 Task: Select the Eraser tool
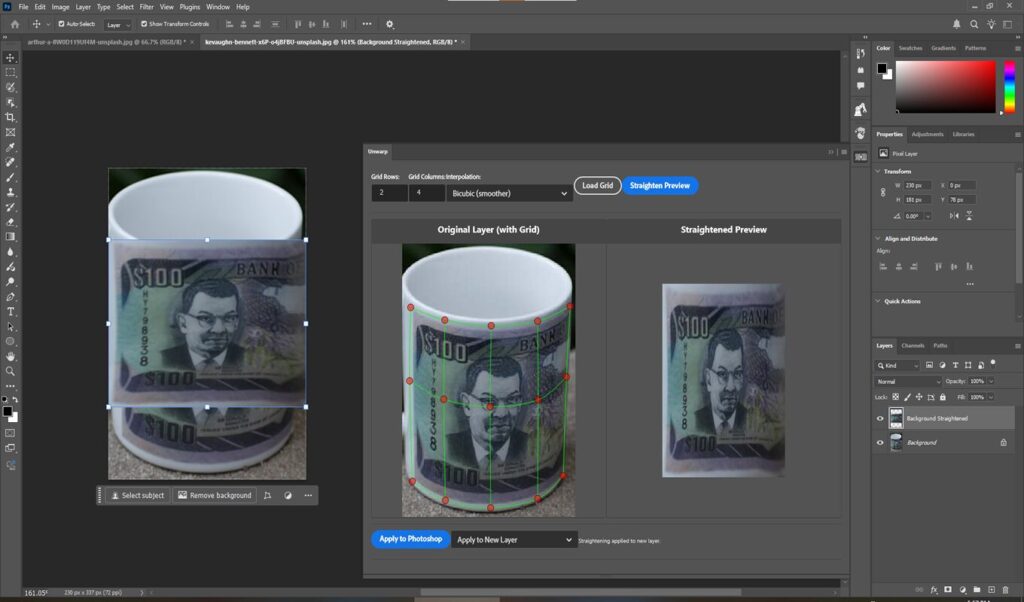10,222
